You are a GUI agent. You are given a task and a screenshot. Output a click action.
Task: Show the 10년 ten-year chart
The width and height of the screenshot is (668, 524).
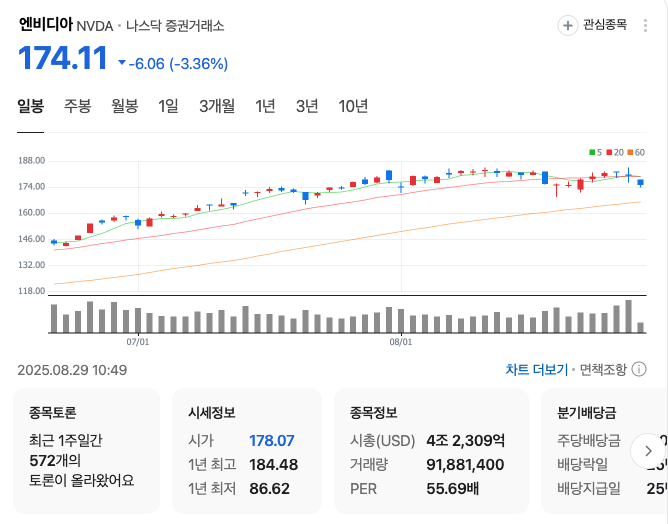353,106
